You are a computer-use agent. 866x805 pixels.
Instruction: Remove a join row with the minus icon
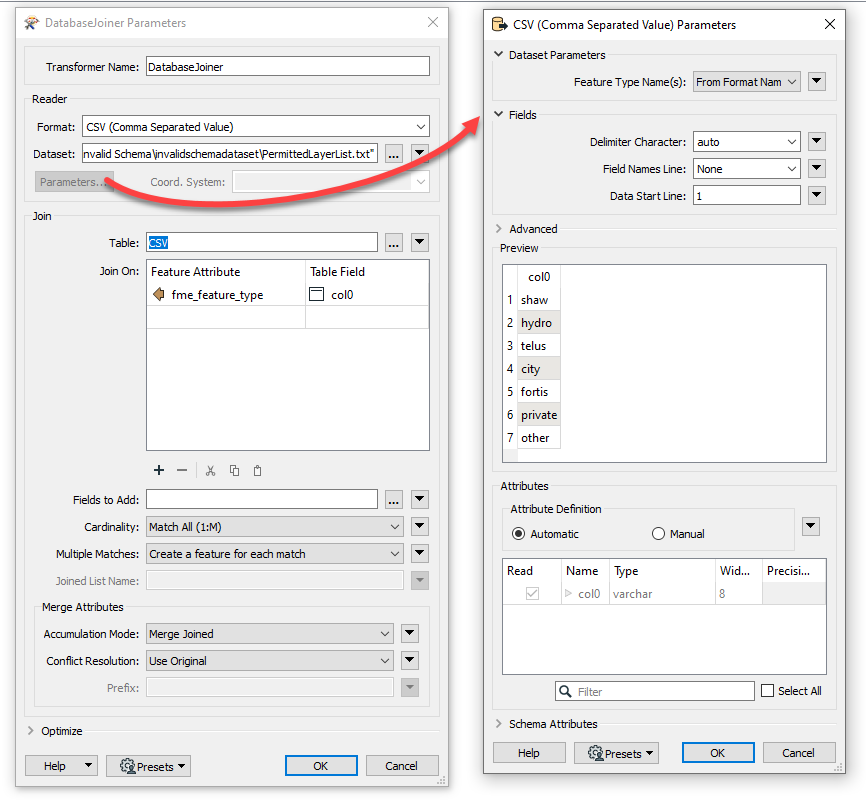183,470
